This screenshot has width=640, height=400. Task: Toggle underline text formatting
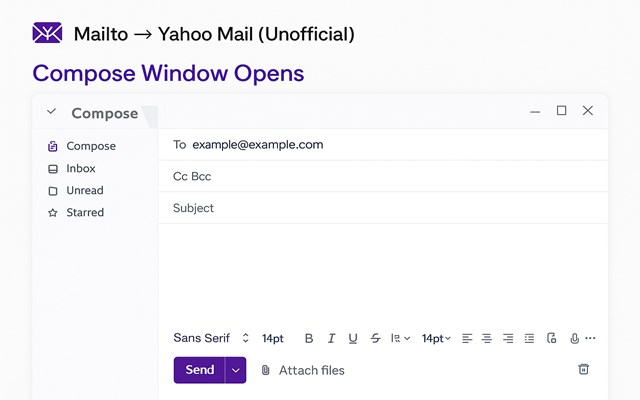click(353, 339)
